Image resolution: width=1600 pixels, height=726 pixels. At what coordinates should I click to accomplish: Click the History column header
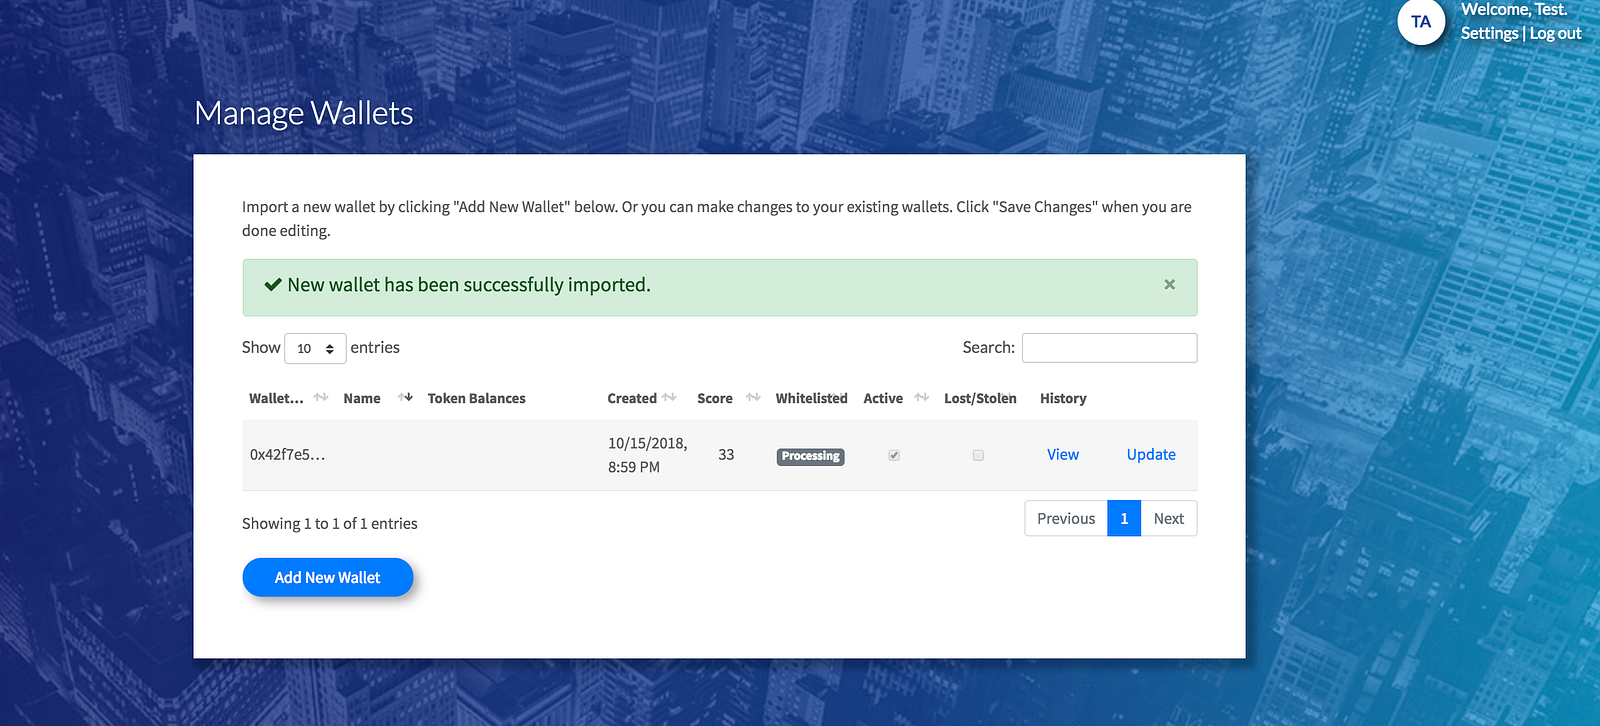1063,398
